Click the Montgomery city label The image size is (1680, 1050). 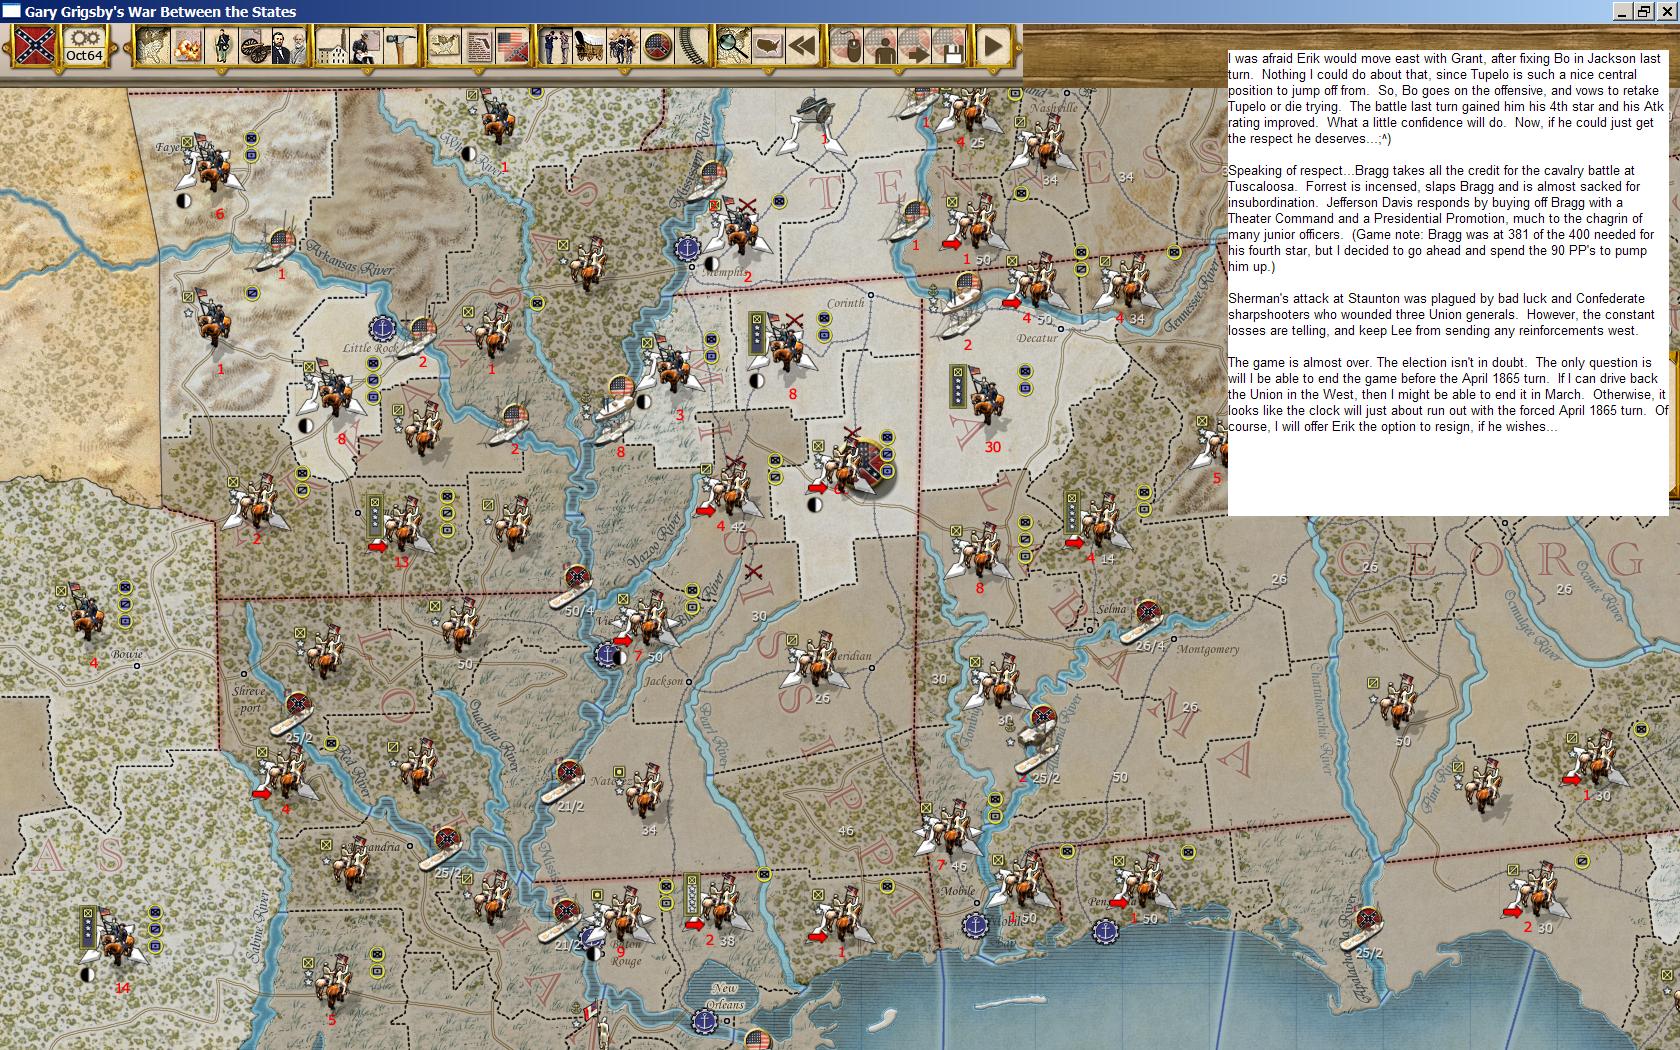tap(1208, 649)
